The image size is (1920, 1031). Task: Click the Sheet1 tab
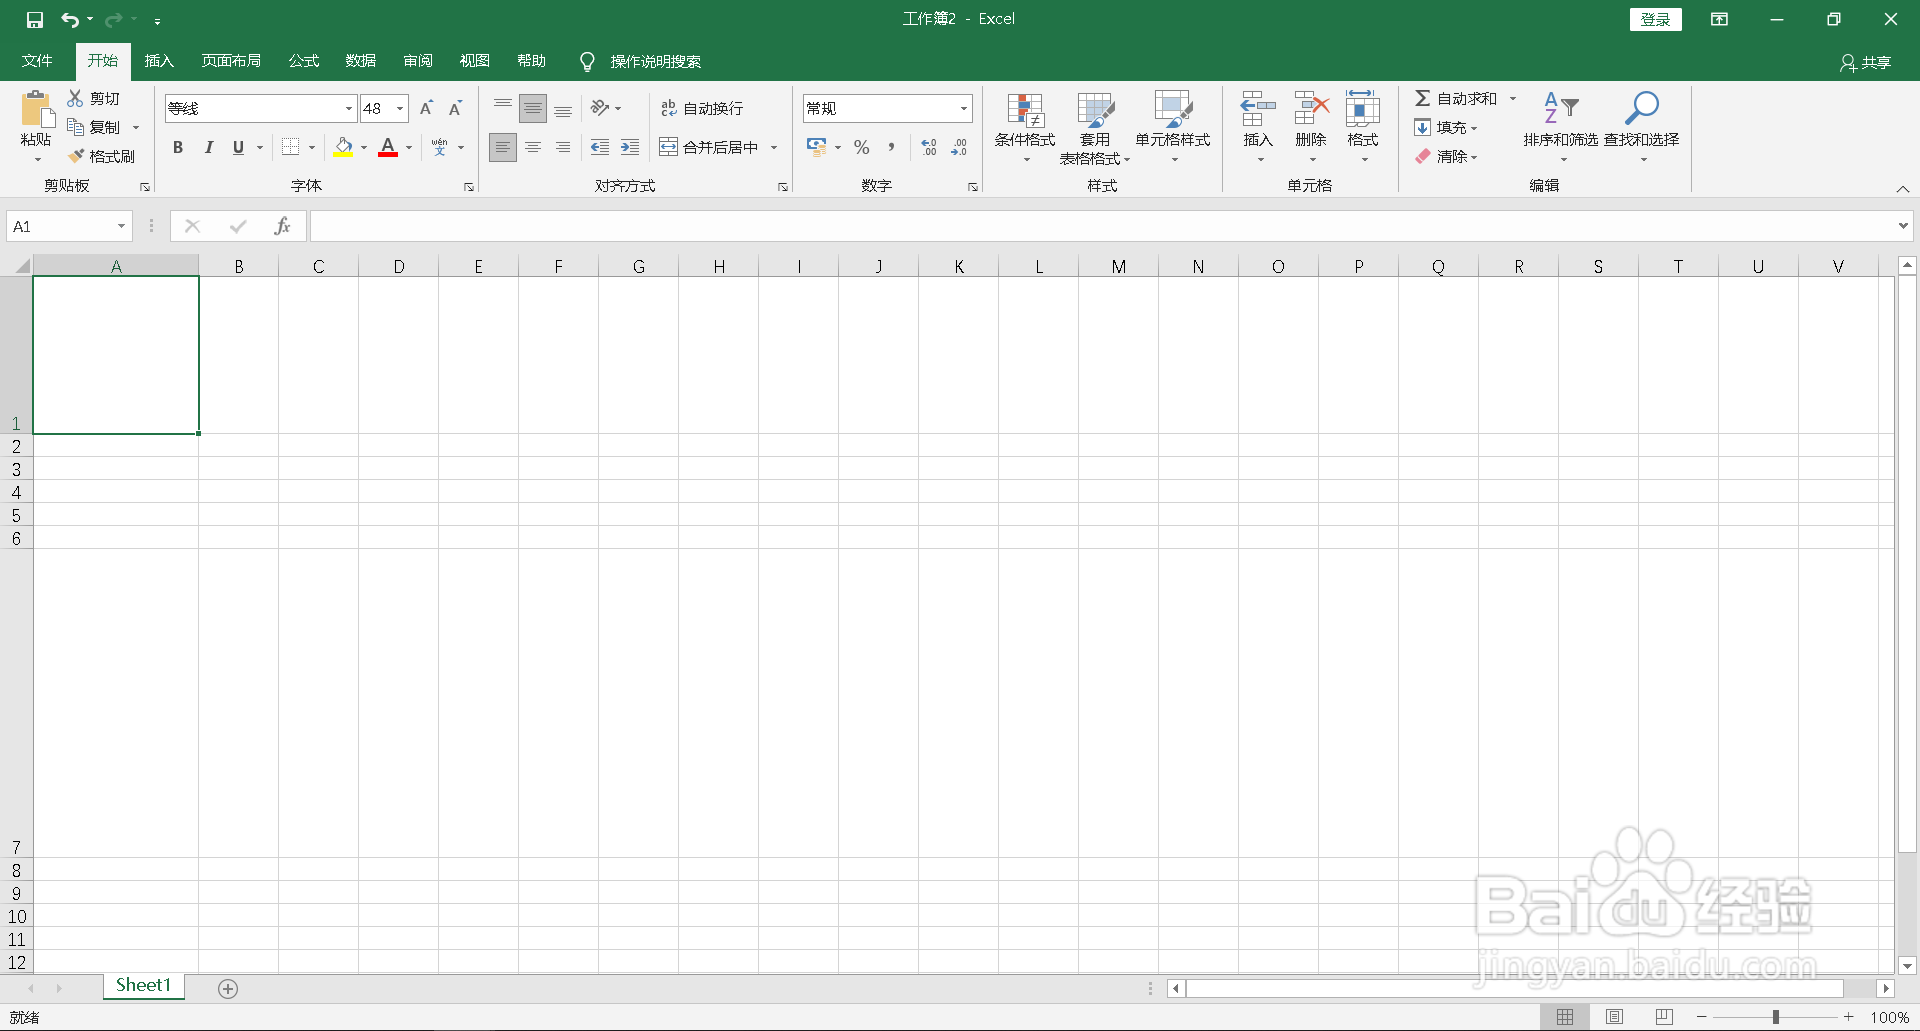143,986
